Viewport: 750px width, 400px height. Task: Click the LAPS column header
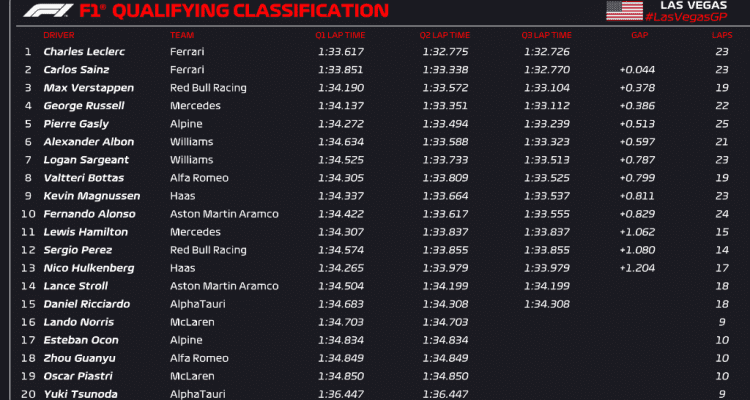722,35
